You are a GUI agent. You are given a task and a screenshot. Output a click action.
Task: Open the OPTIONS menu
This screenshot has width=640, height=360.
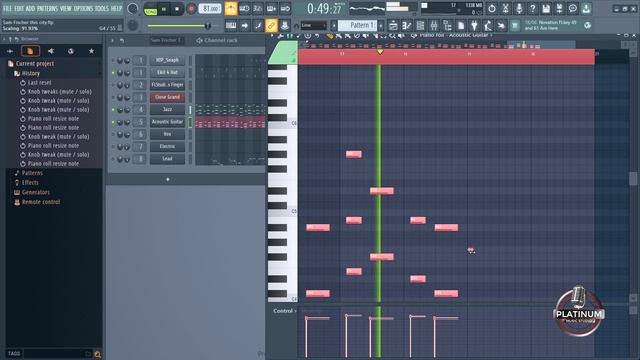83,8
